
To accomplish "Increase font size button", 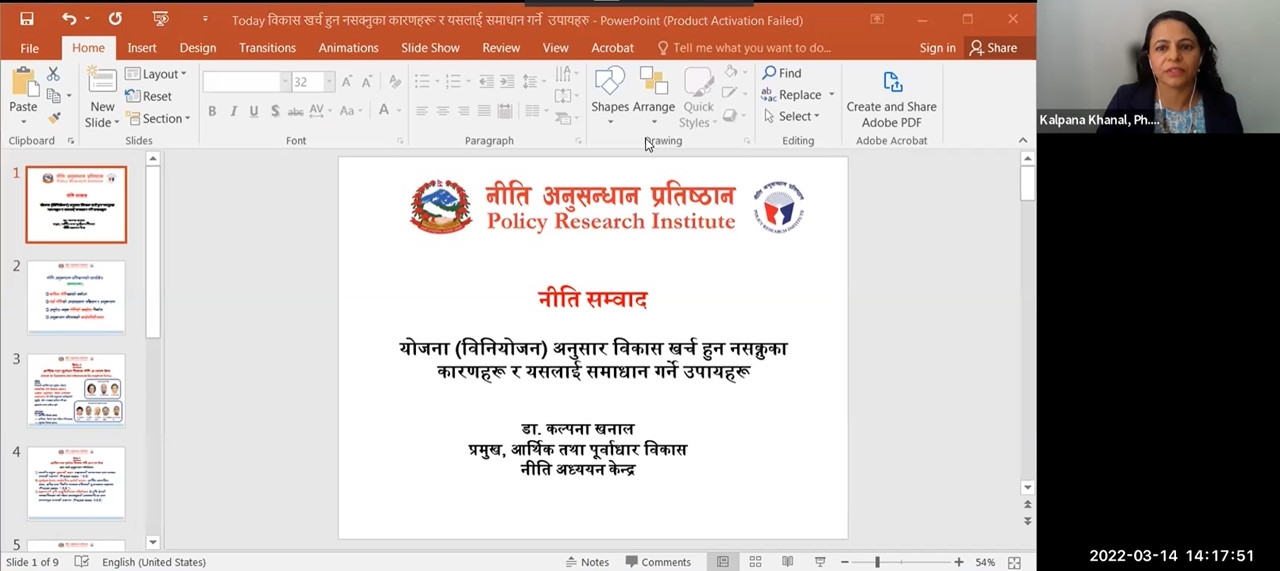I will (x=347, y=82).
